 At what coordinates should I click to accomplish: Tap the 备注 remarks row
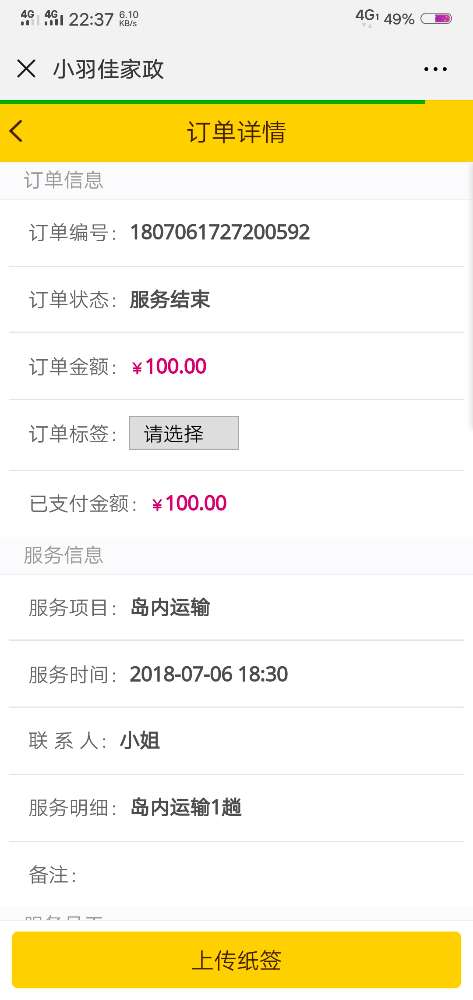coord(236,875)
